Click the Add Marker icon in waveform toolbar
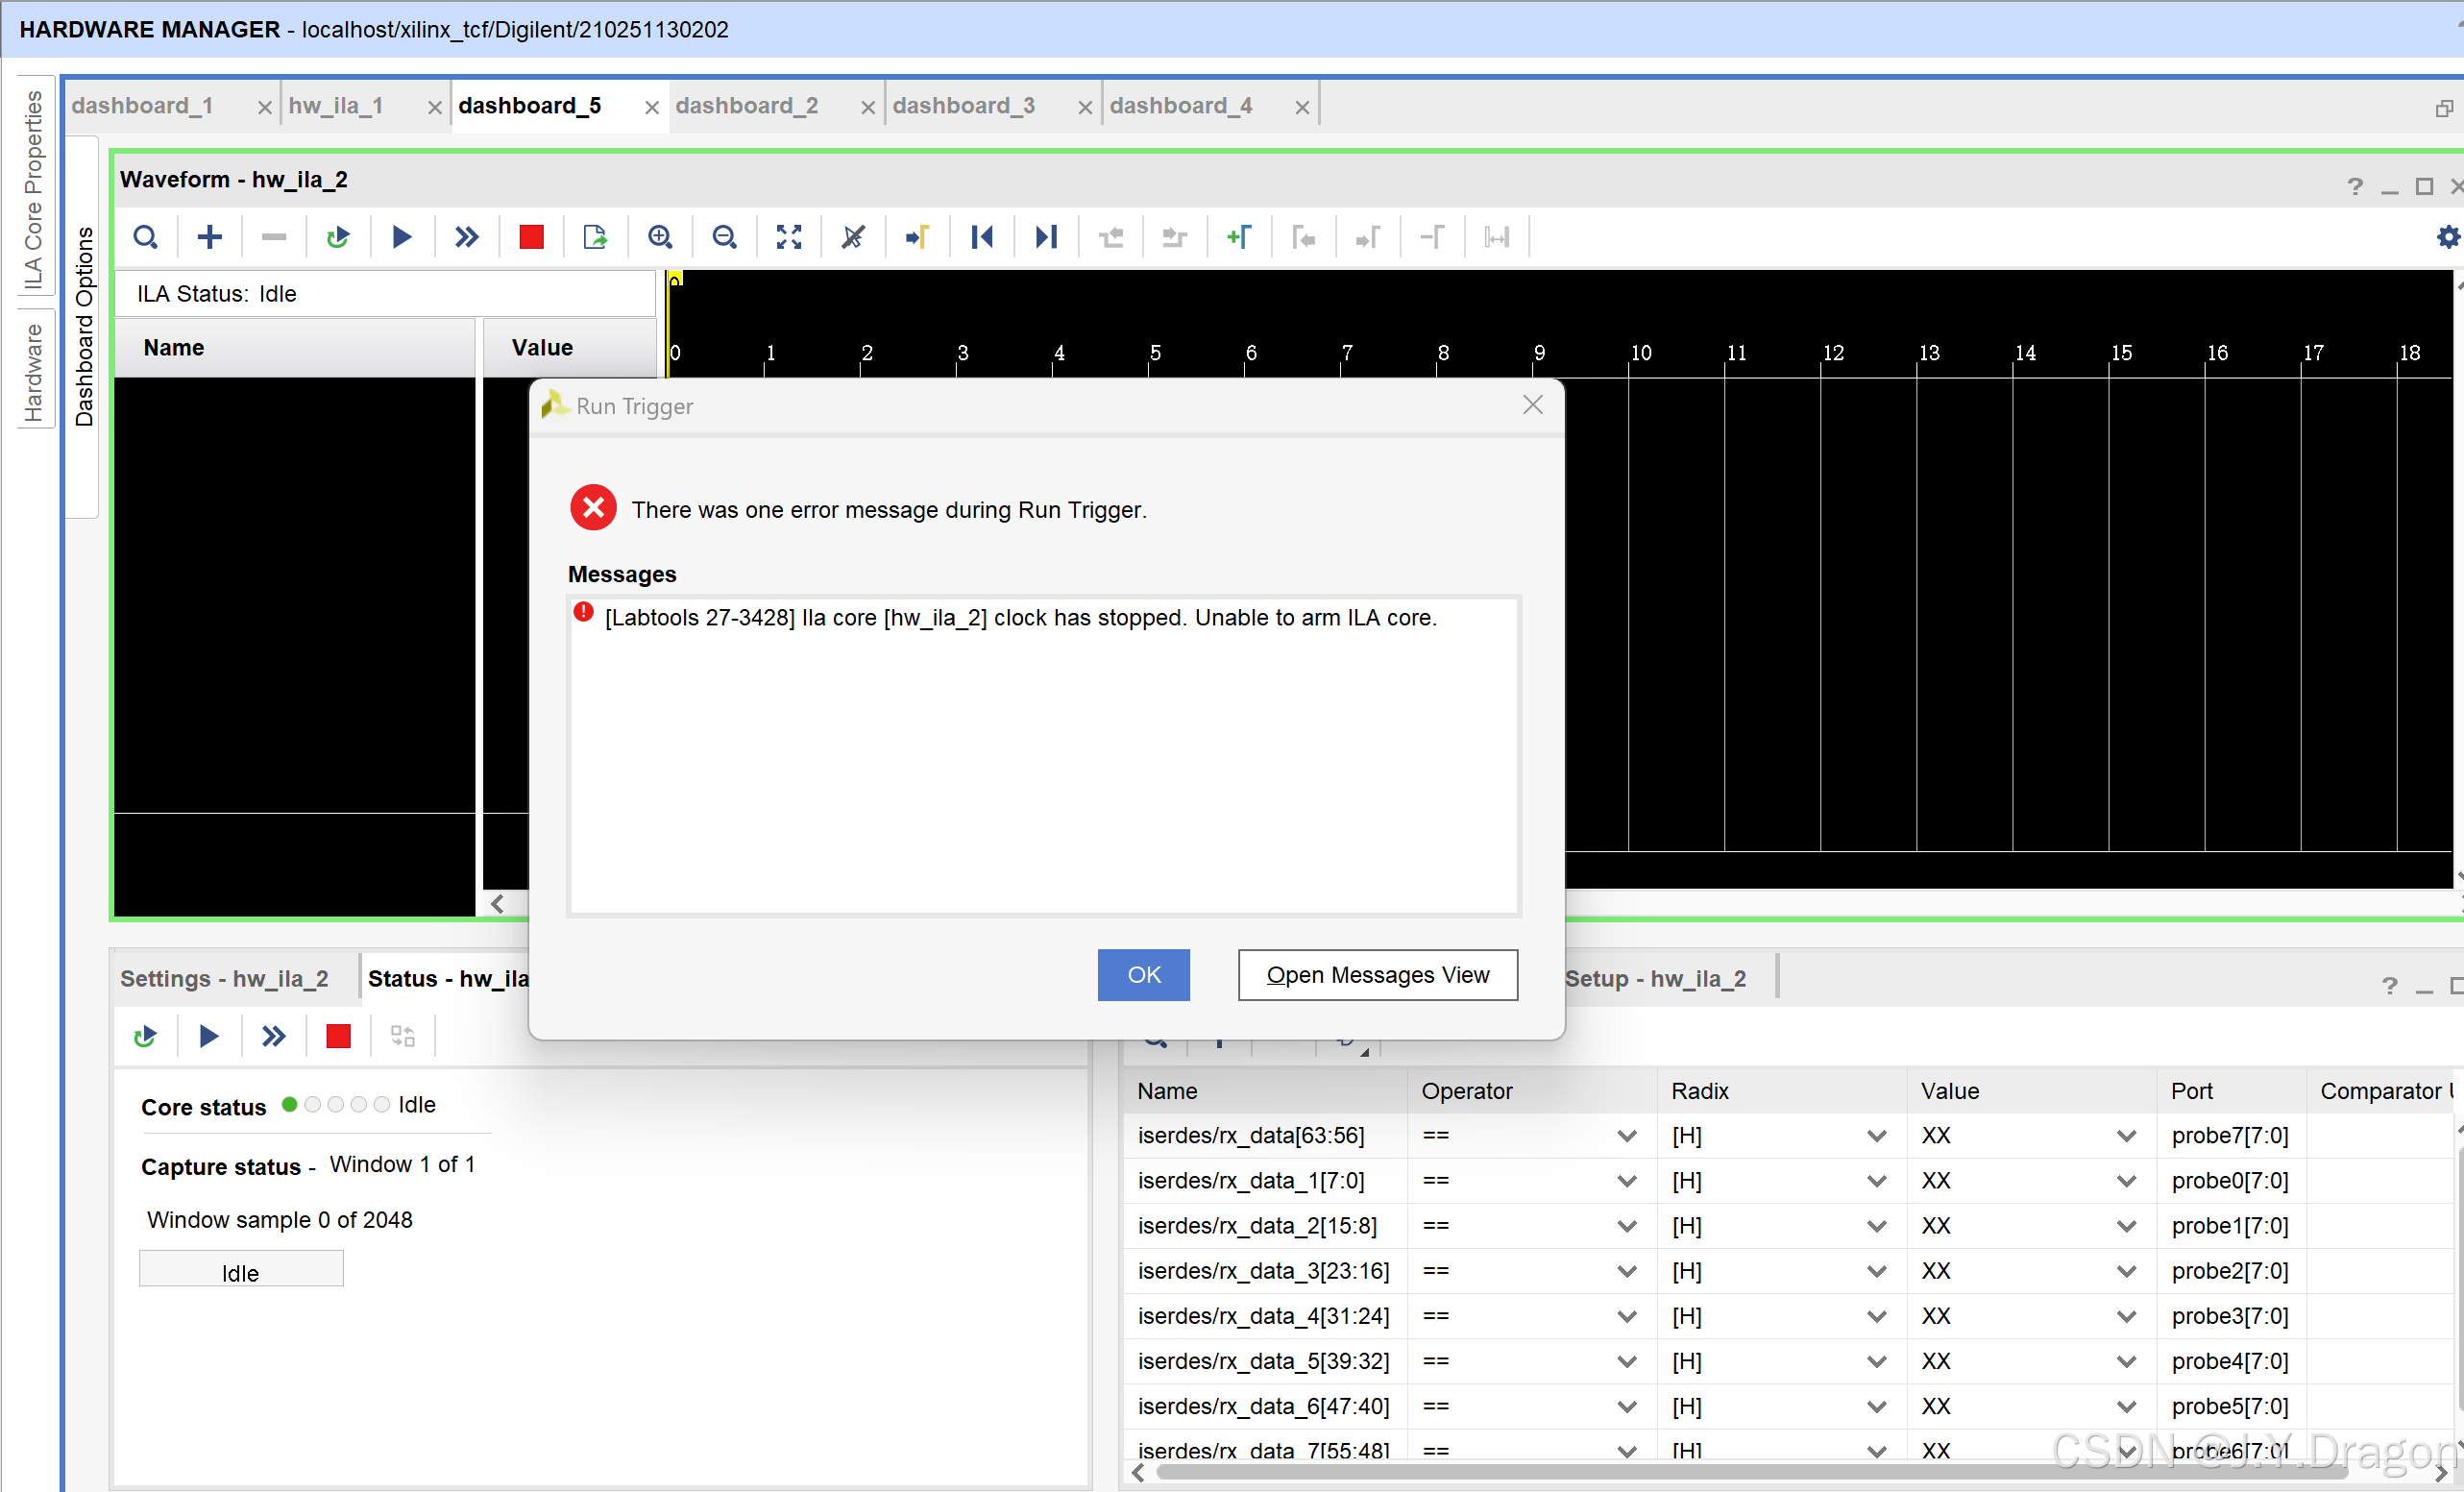Image resolution: width=2464 pixels, height=1492 pixels. pyautogui.click(x=1239, y=237)
